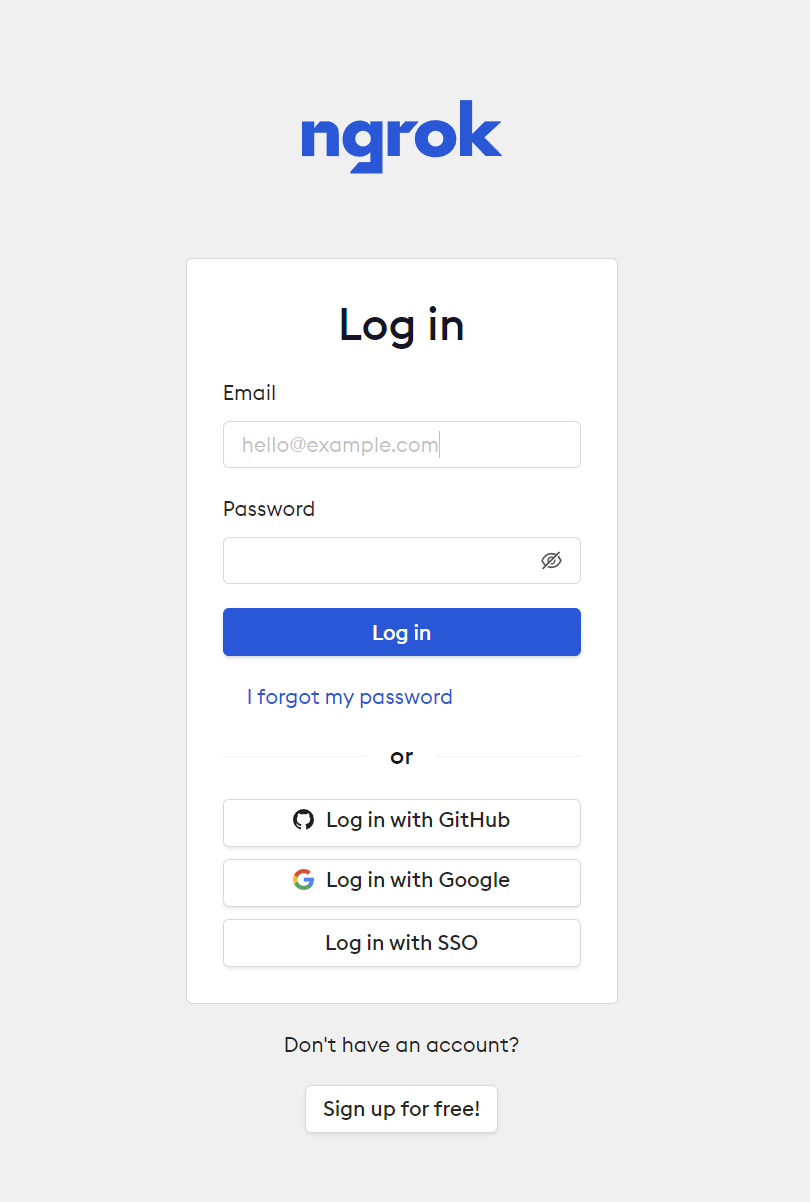Click the Password field label
Screen dimensions: 810x1202
point(269,509)
